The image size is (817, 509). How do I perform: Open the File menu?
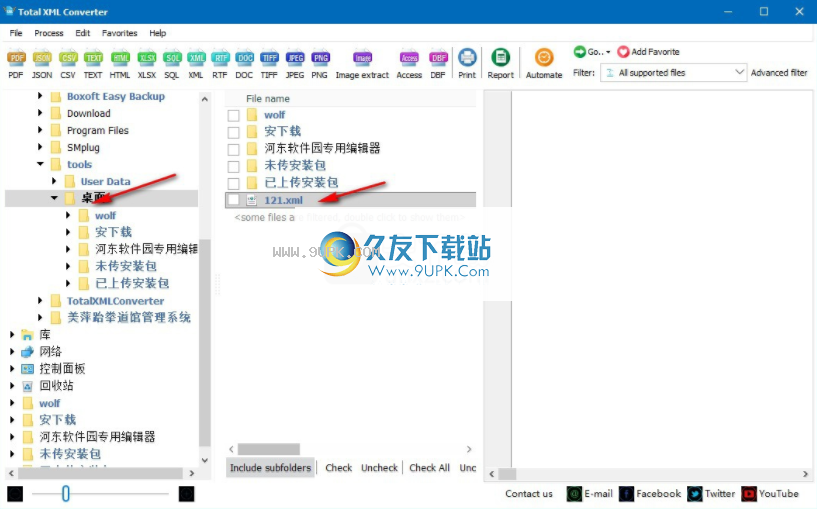pyautogui.click(x=16, y=33)
